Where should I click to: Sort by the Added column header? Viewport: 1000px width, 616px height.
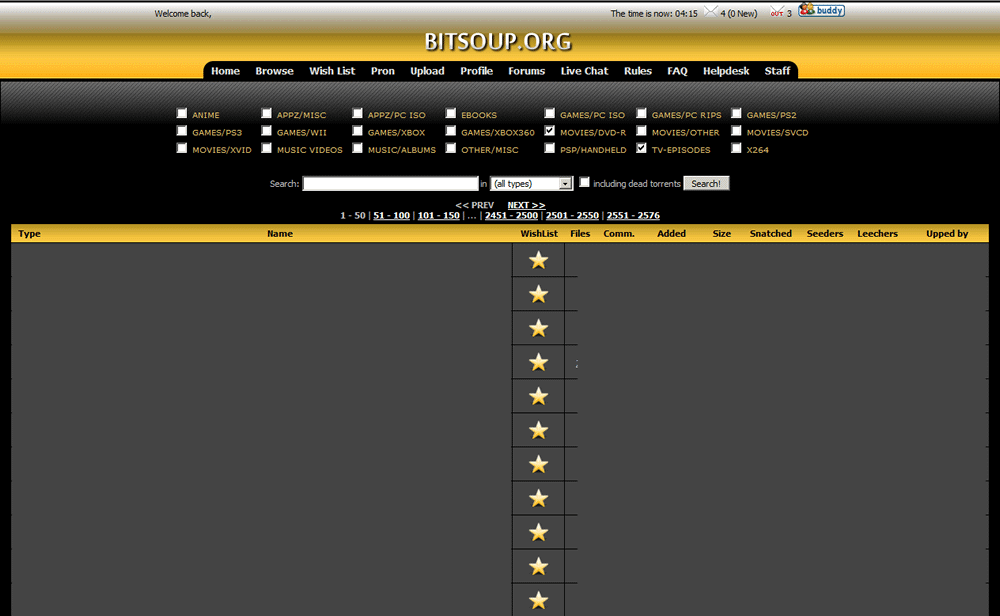coord(672,233)
